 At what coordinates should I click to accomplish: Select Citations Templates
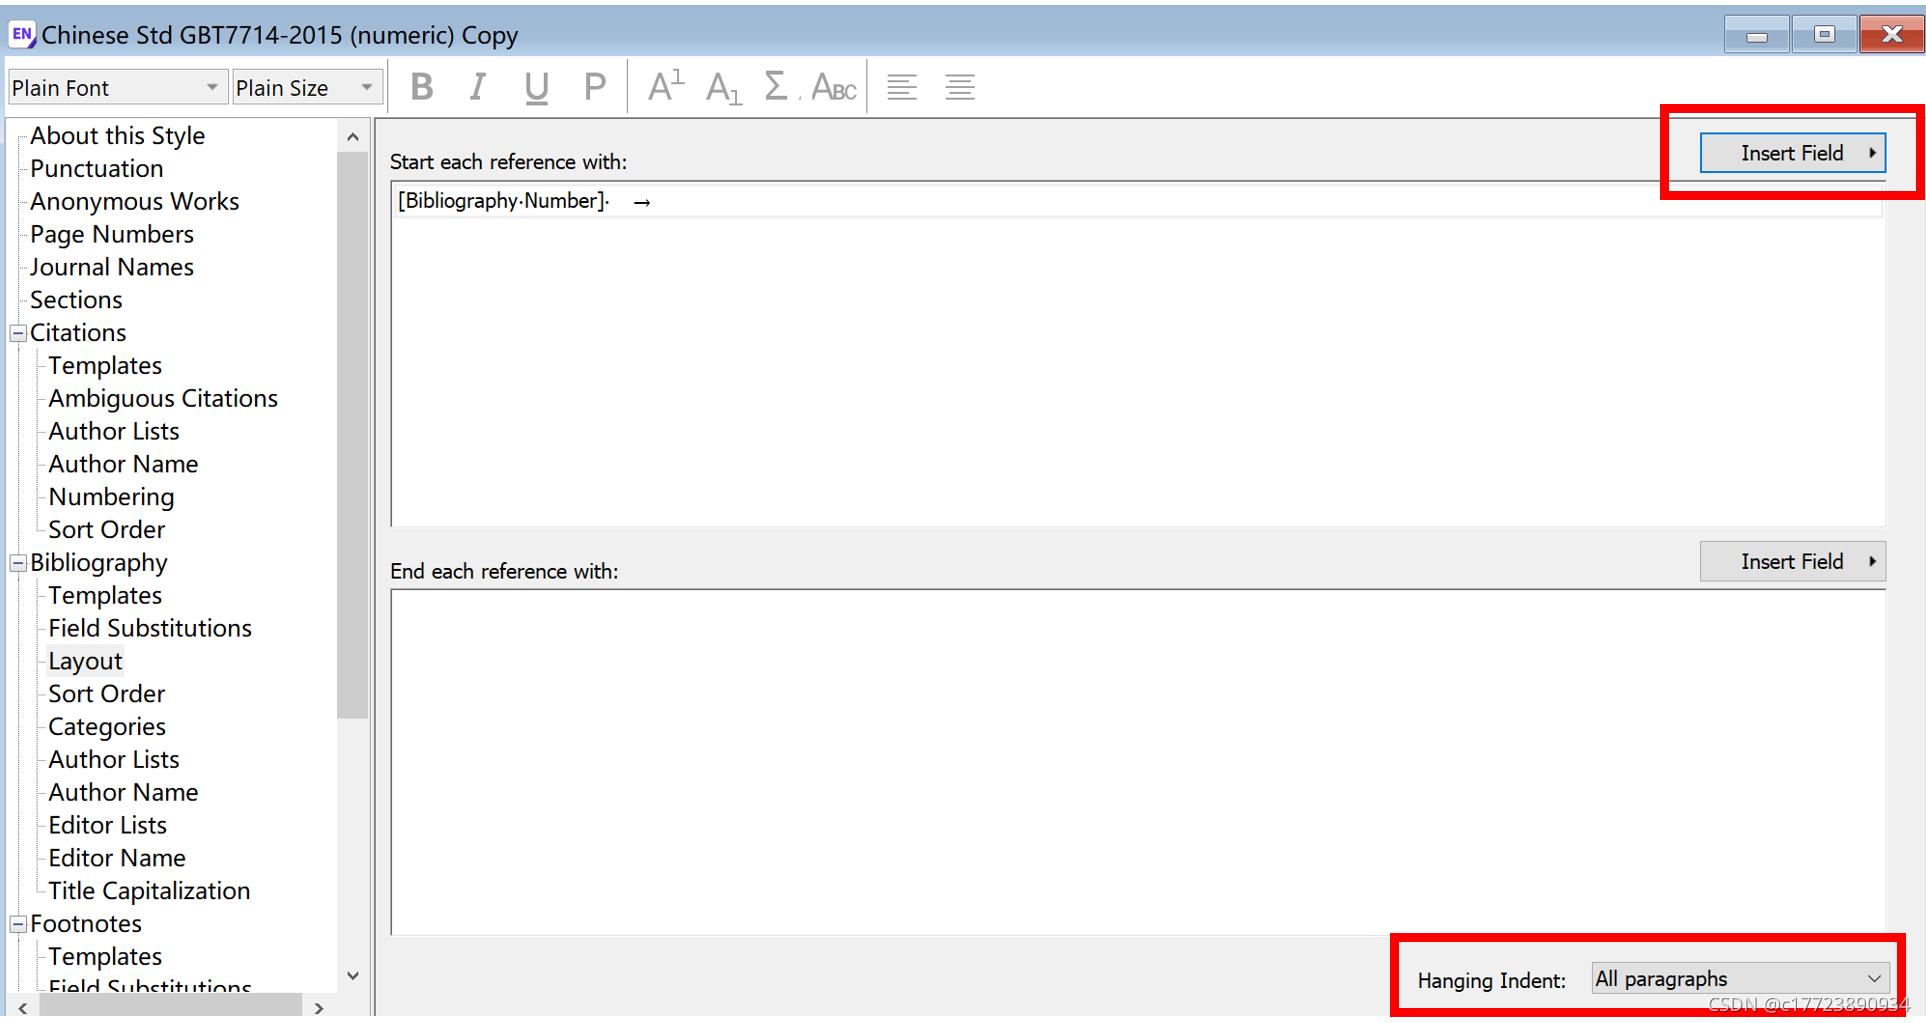[105, 366]
